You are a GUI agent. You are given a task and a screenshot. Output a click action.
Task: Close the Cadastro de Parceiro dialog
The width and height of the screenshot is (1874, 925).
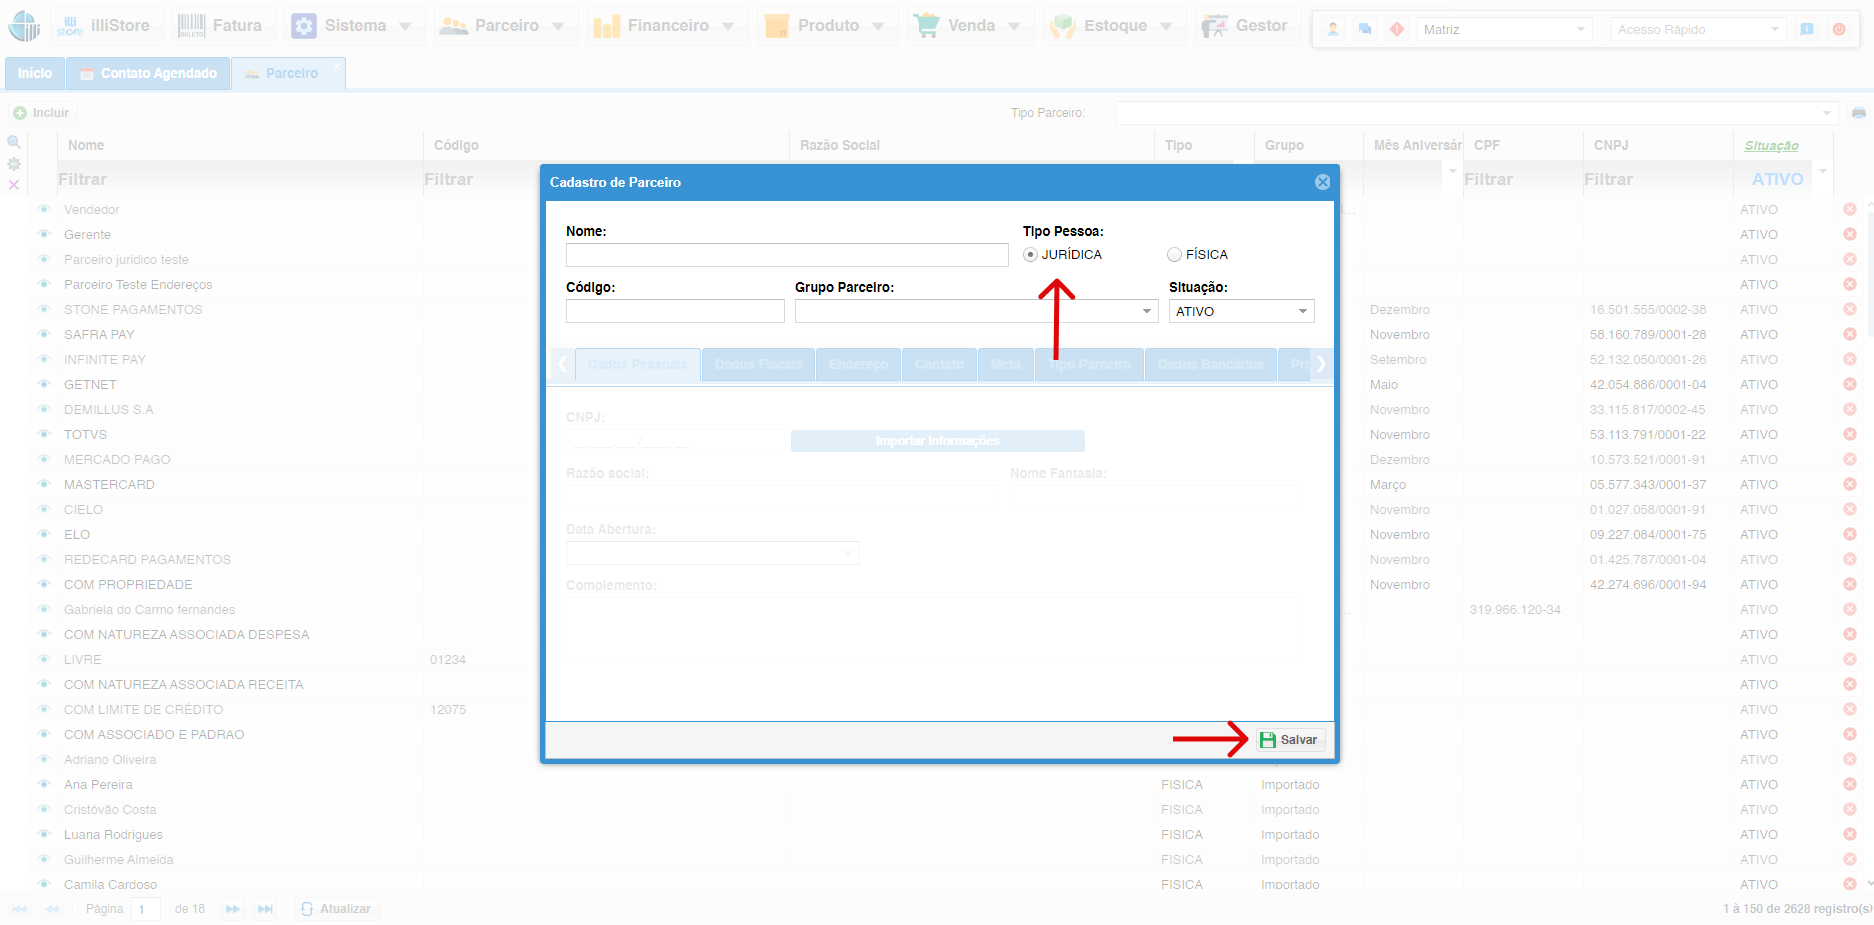(x=1322, y=182)
